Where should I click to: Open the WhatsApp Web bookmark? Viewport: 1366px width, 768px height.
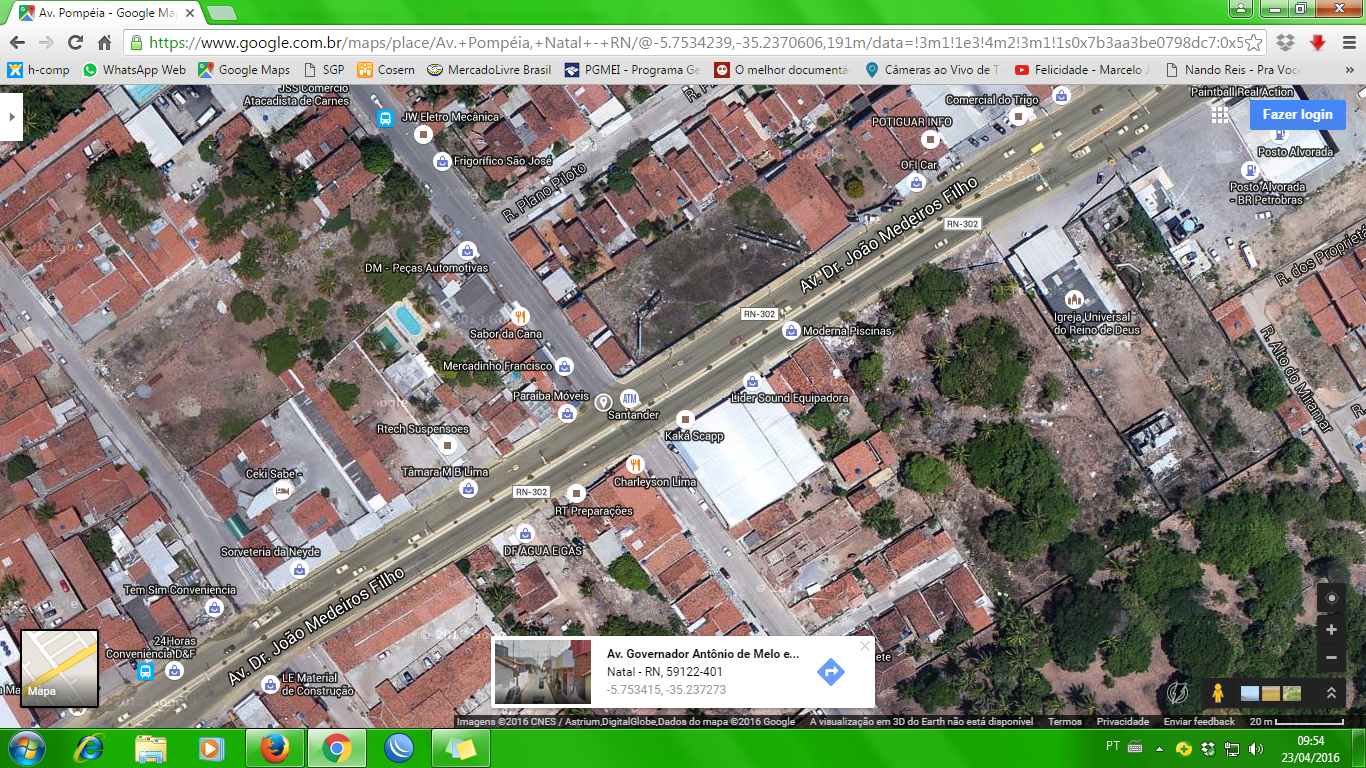(135, 70)
